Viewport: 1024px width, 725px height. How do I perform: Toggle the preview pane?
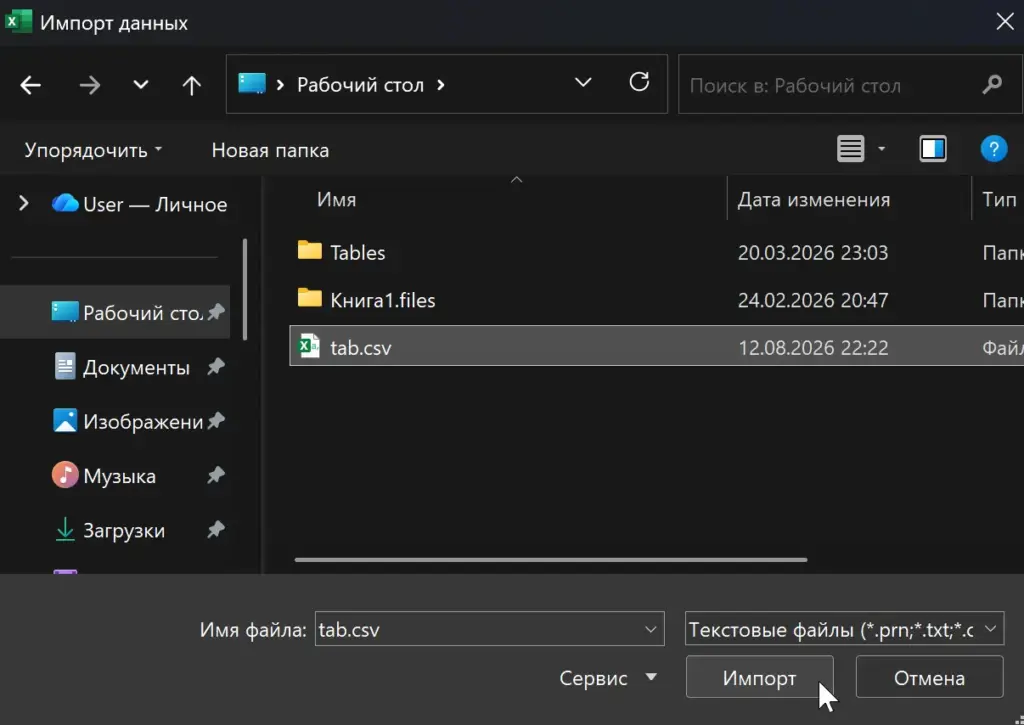coord(933,149)
